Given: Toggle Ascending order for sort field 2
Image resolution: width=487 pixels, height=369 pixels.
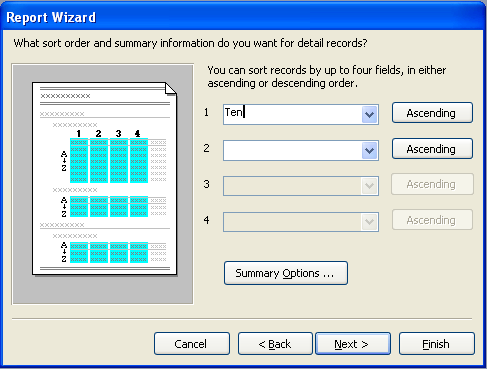Looking at the screenshot, I should click(432, 149).
